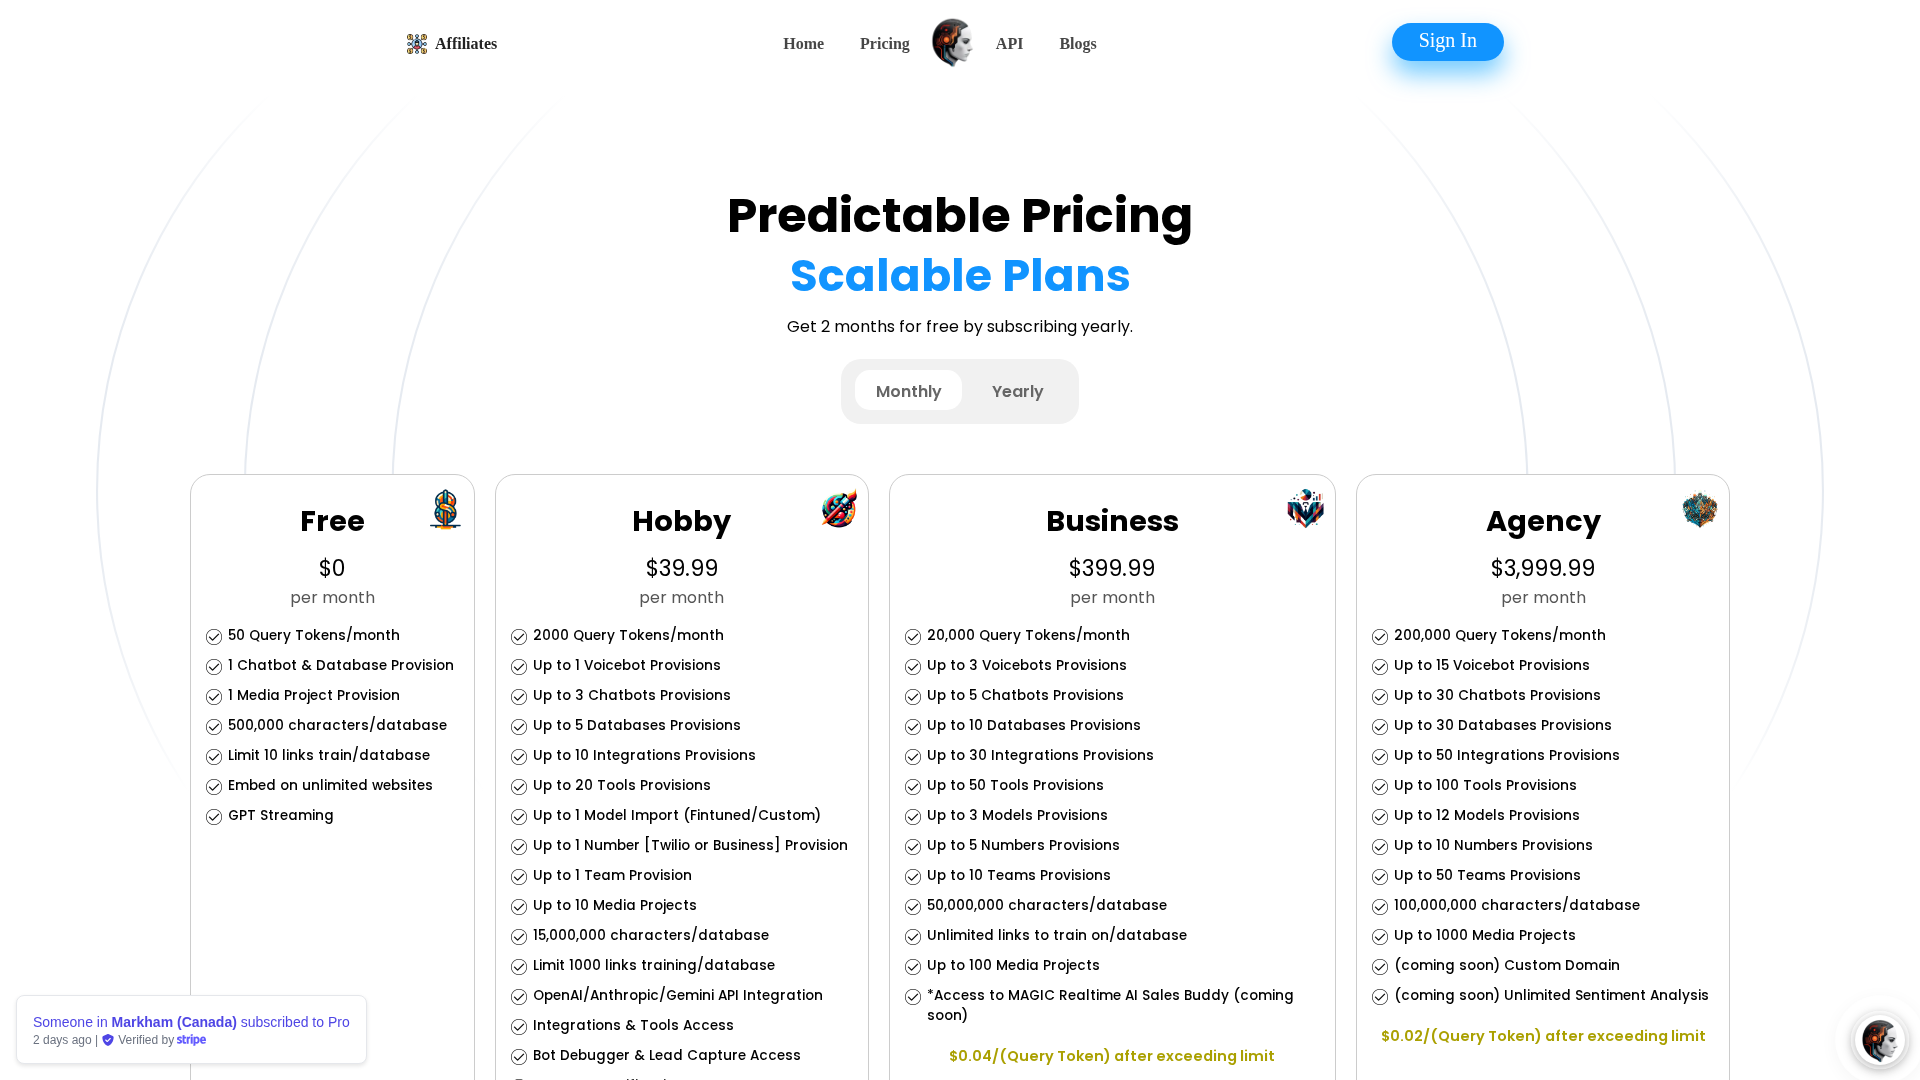The width and height of the screenshot is (1920, 1080).
Task: Switch billing to Yearly
Action: (x=1017, y=391)
